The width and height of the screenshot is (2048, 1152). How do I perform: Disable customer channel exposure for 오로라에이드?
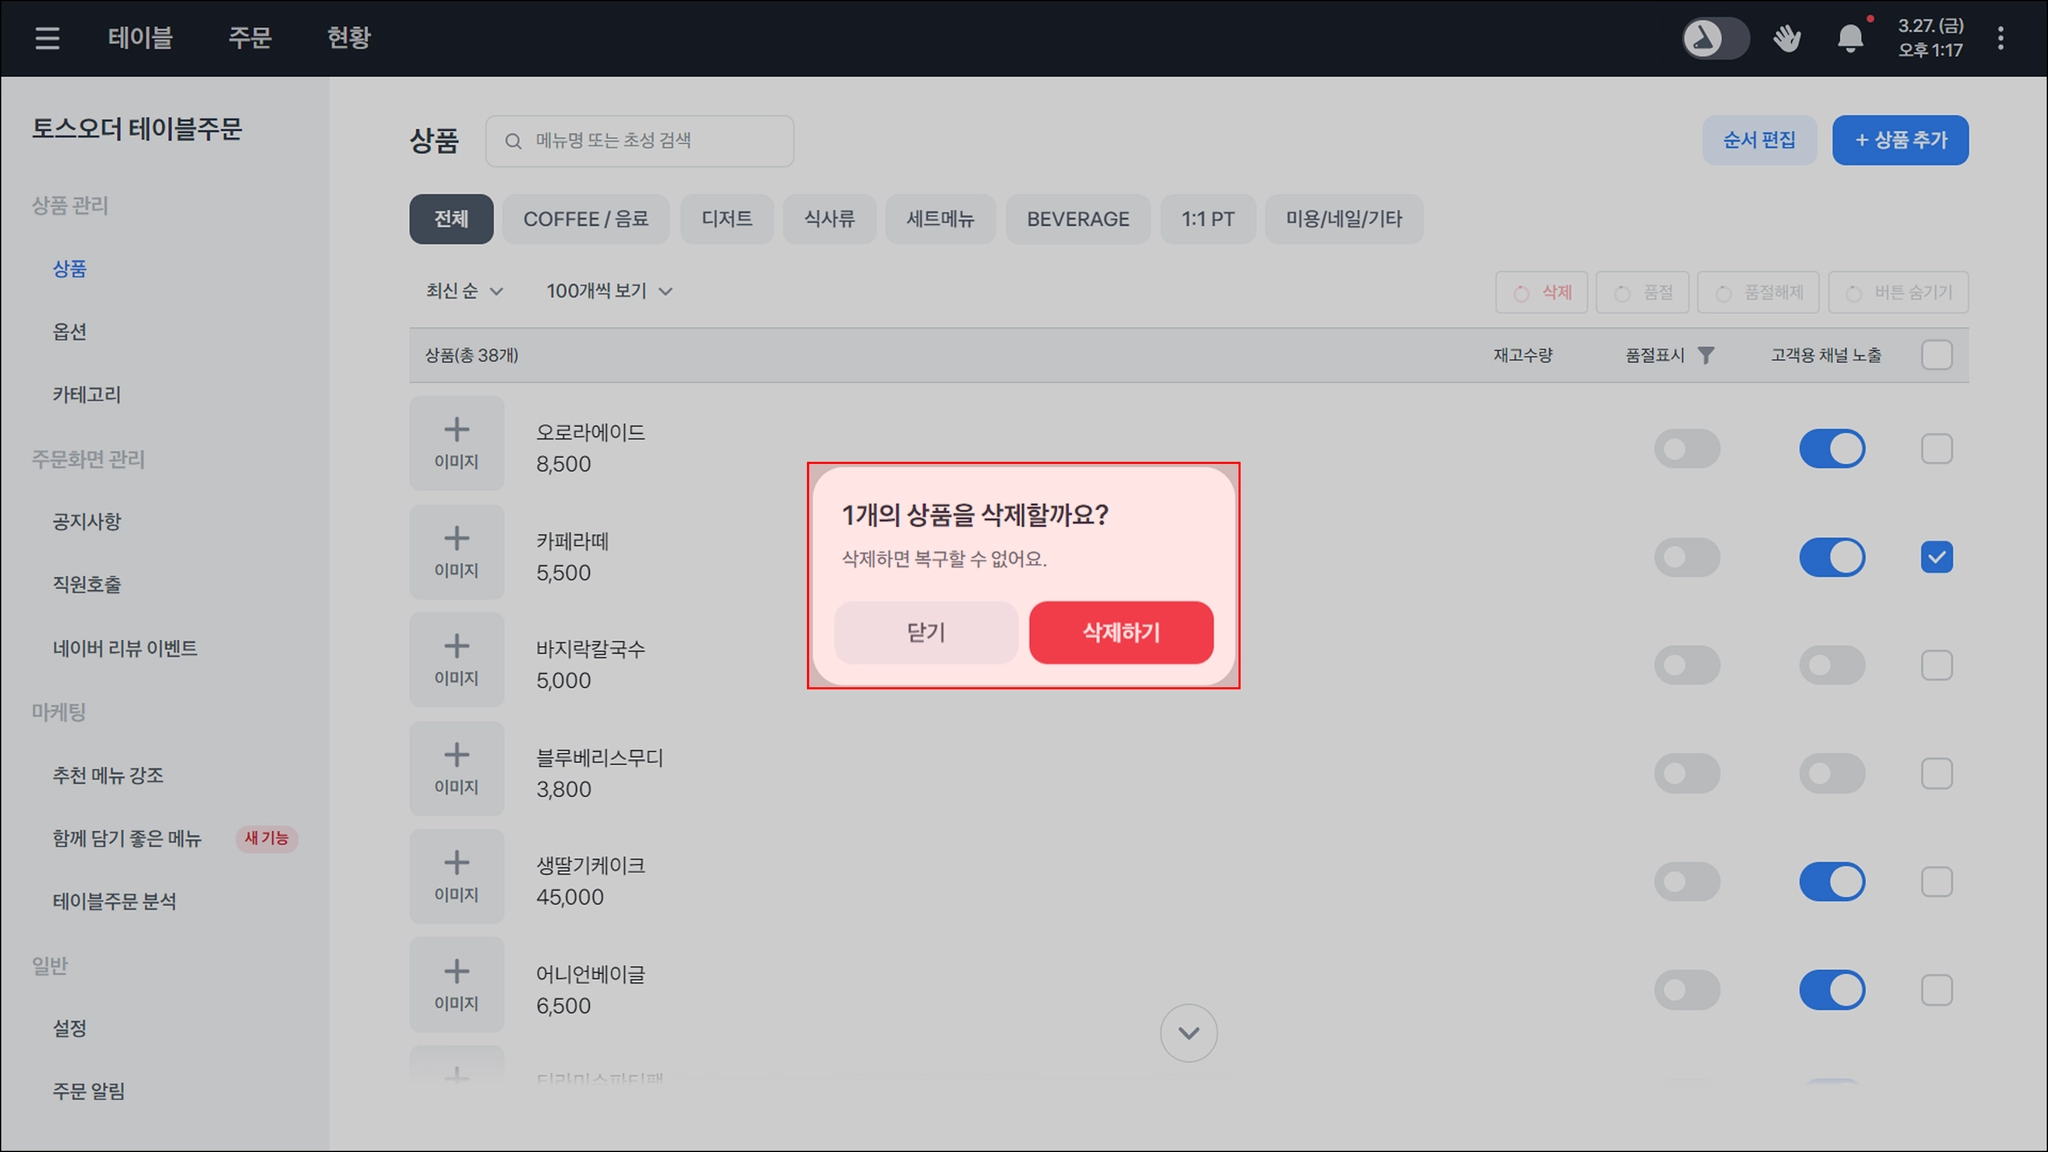point(1831,449)
